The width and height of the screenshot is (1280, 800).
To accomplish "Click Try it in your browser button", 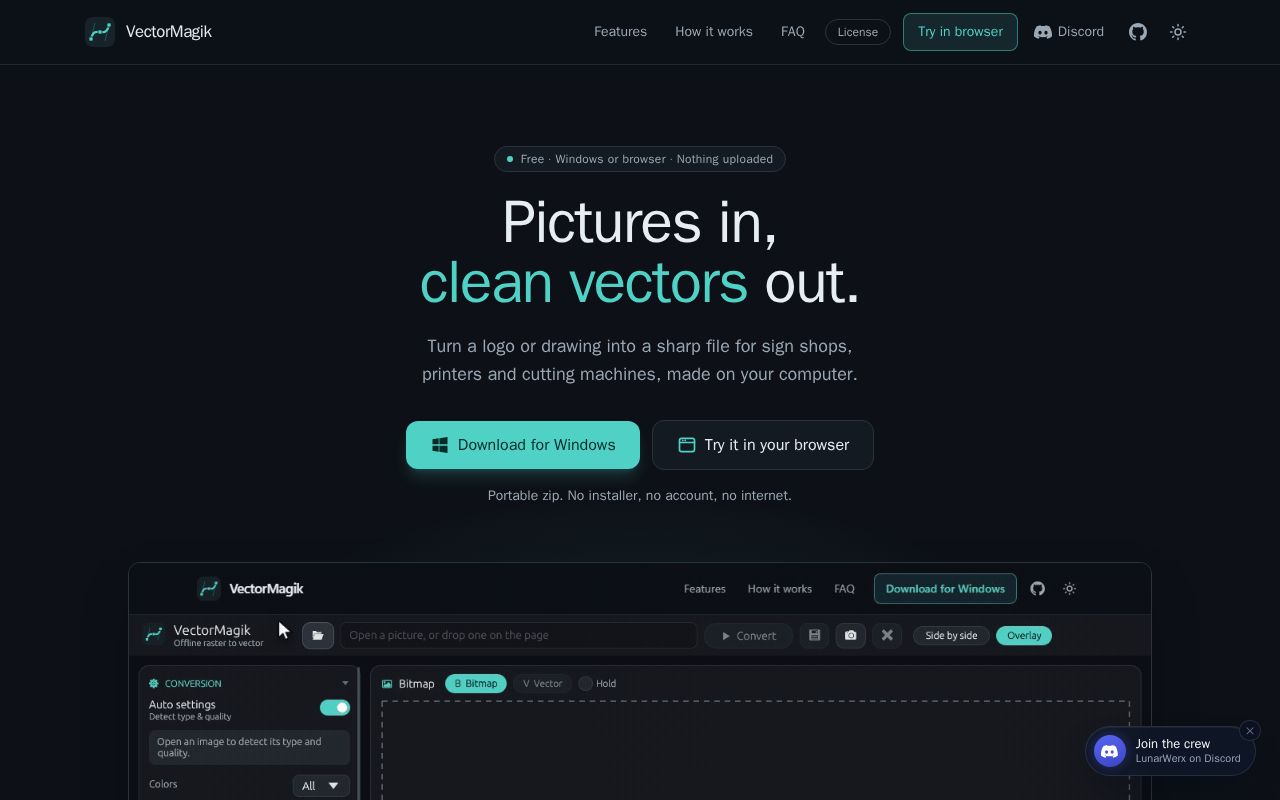I will click(x=763, y=445).
